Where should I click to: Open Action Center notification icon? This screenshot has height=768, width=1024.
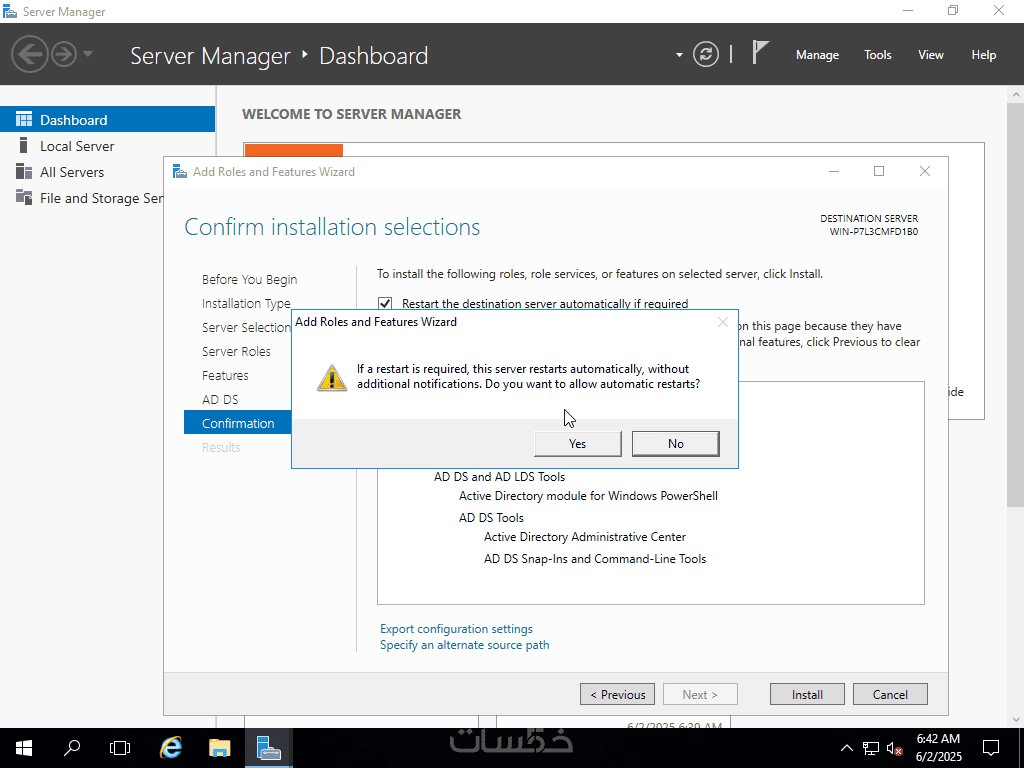click(x=991, y=748)
